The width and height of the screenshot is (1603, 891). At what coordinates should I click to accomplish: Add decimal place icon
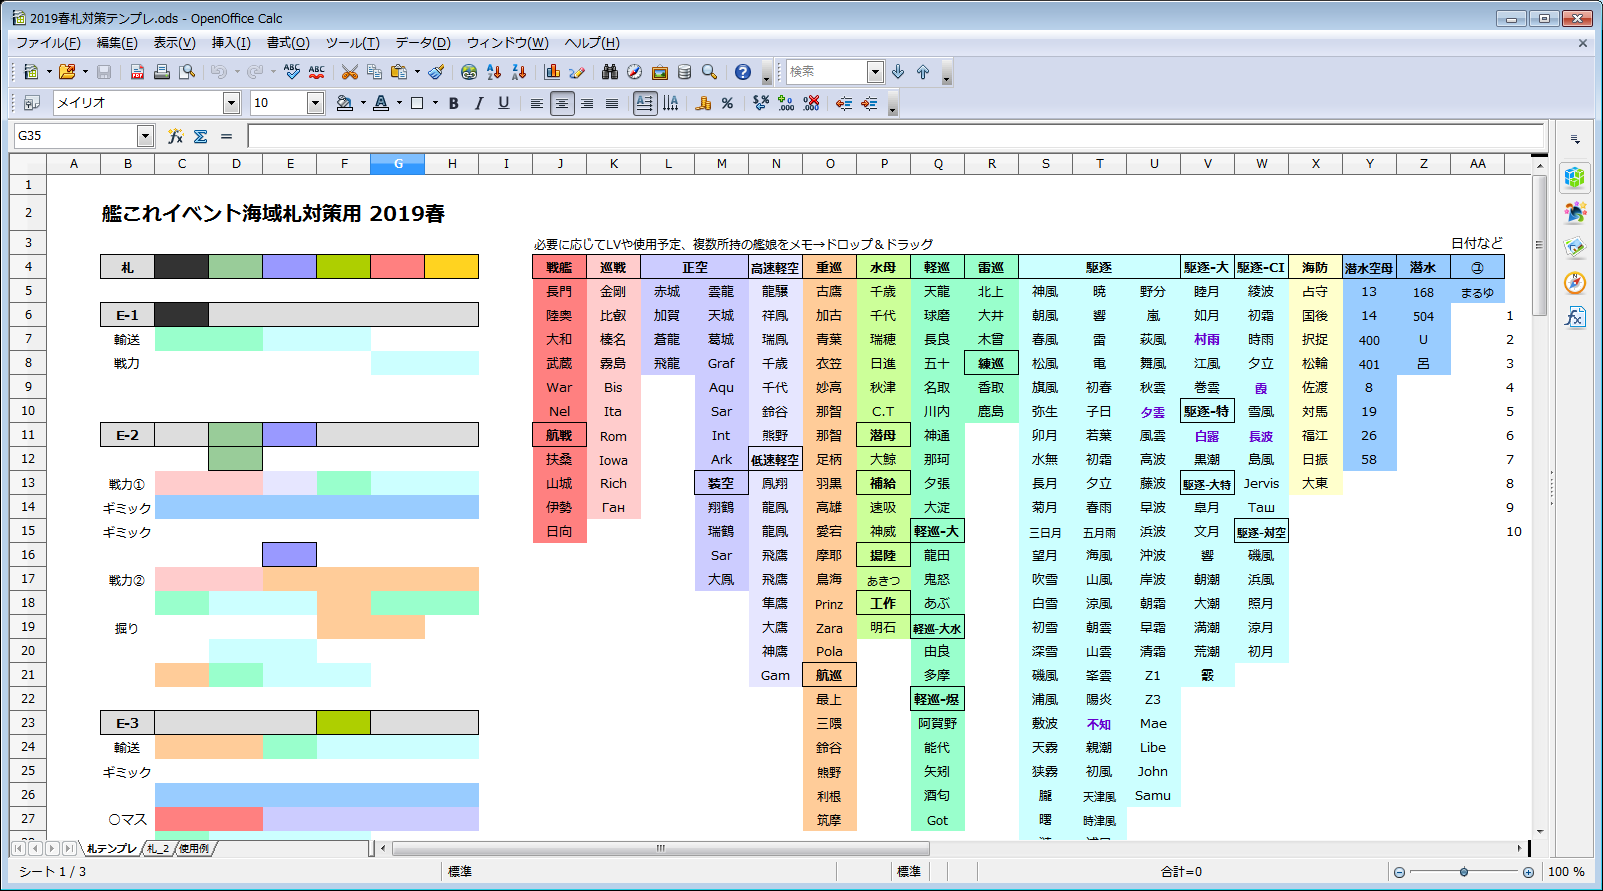click(x=786, y=103)
